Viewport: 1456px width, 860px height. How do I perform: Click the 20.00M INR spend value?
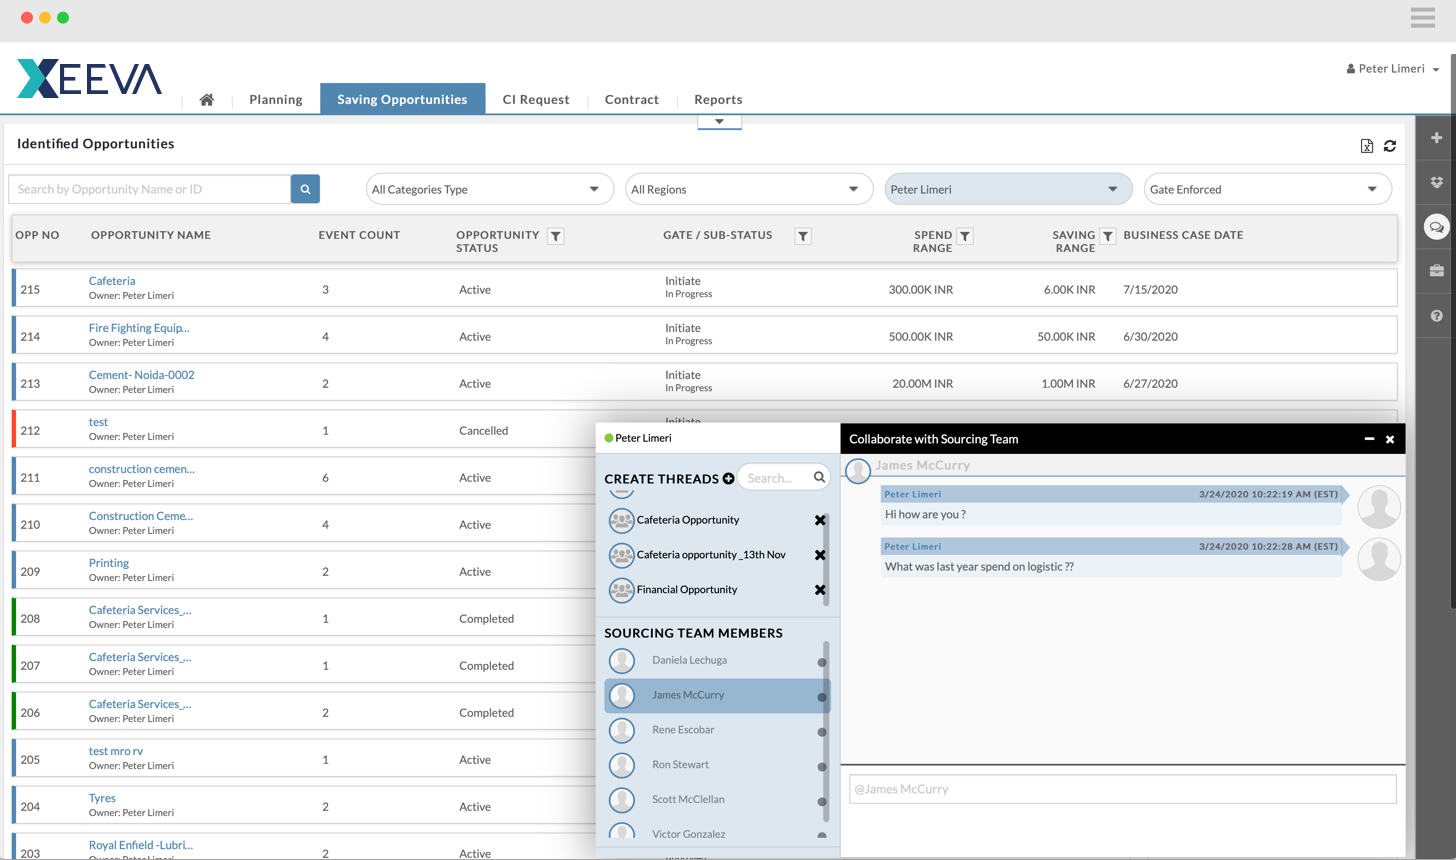tap(922, 384)
